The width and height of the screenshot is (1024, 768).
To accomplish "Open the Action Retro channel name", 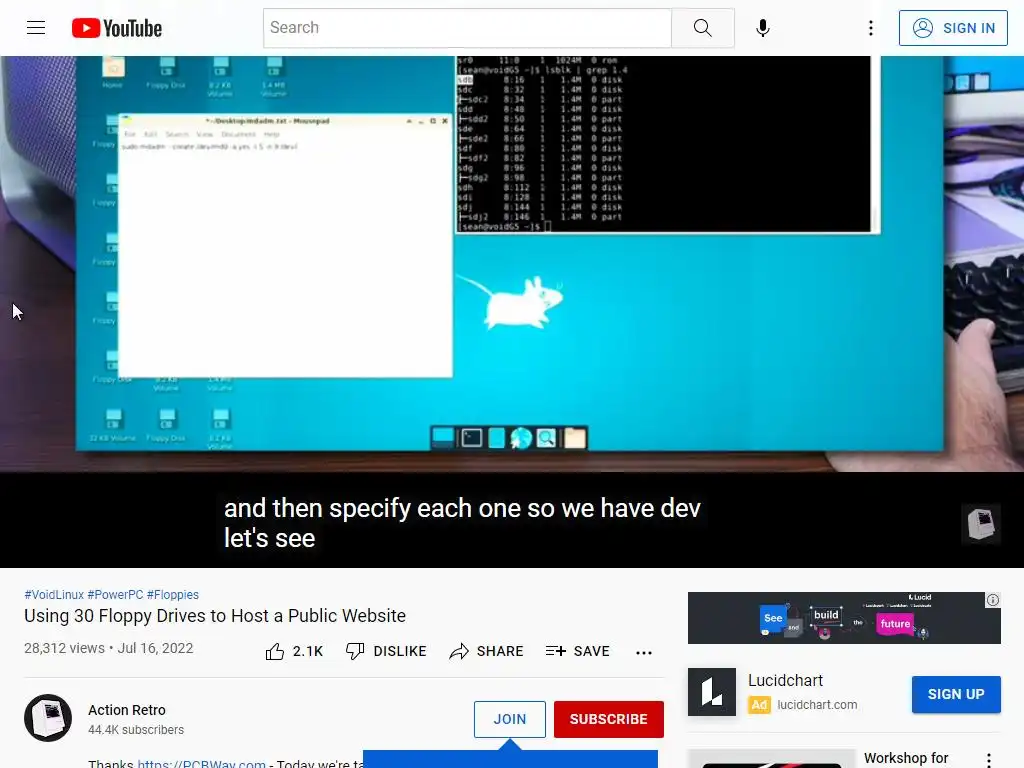I will (127, 710).
